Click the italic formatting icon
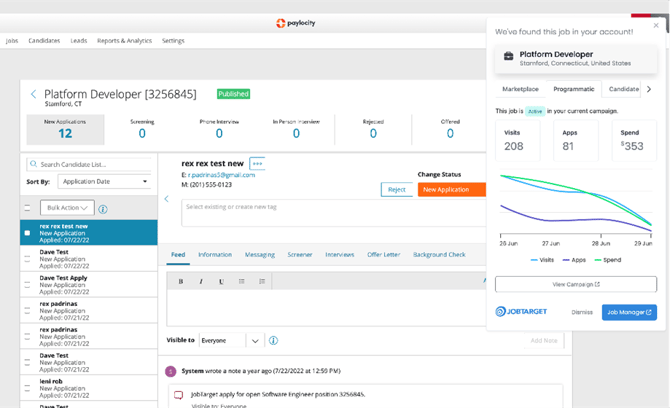The height and width of the screenshot is (408, 670). [x=200, y=281]
